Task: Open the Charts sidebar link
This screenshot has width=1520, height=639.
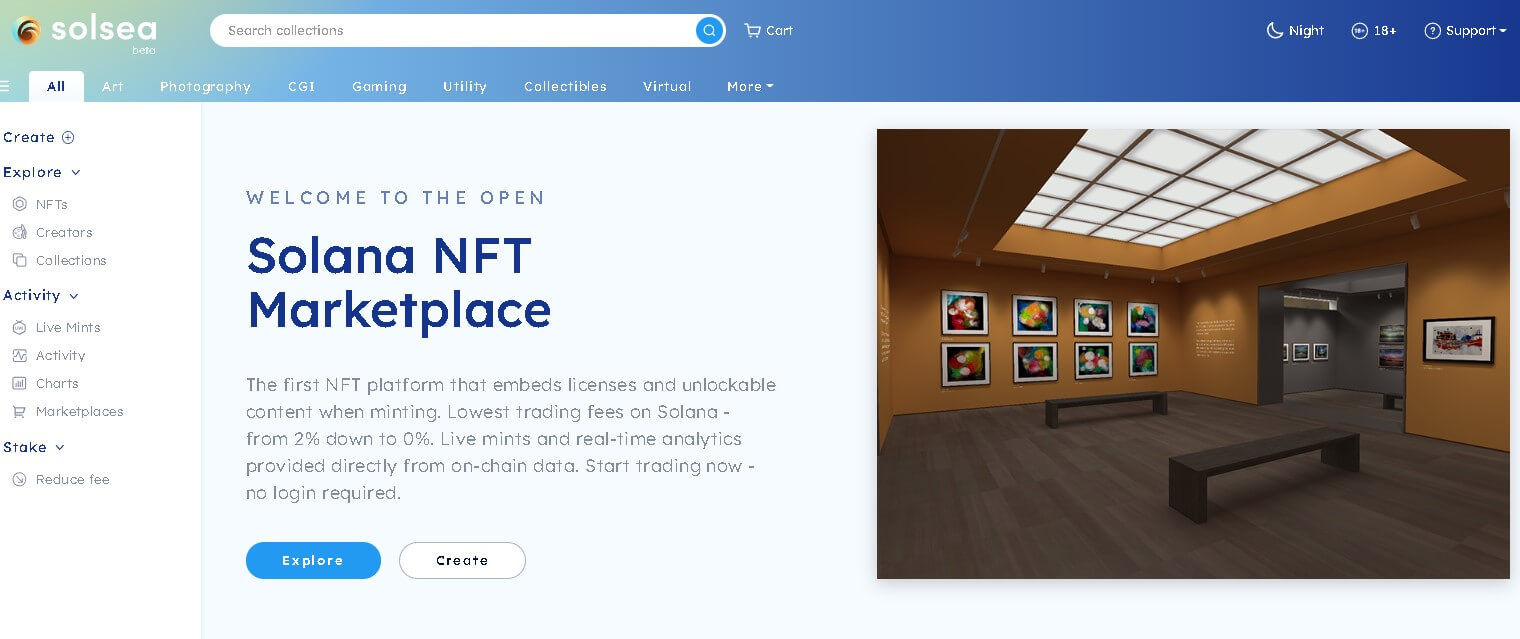Action: (57, 383)
